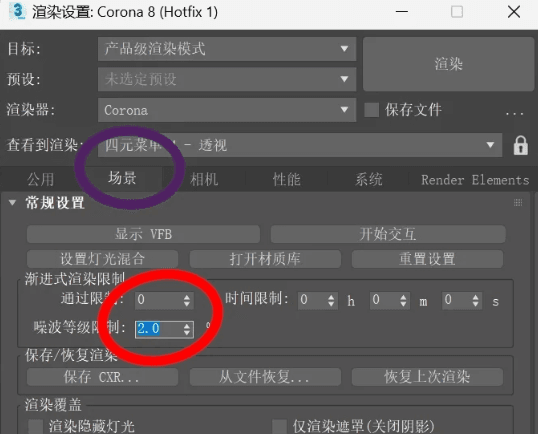Image resolution: width=538 pixels, height=434 pixels.
Task: Click the 从文件恢复... button
Action: point(265,377)
